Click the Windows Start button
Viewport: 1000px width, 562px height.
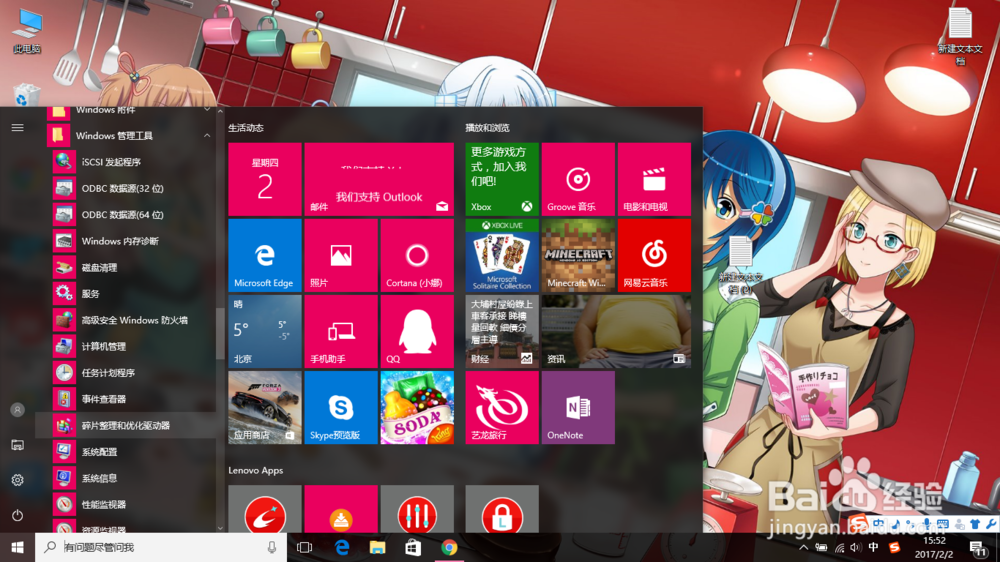(x=17, y=547)
